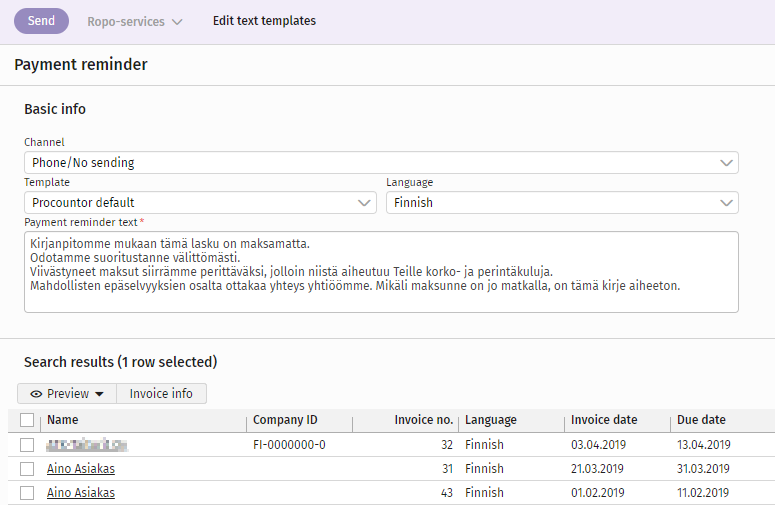
Task: Click the invoice date 21.03.2019
Action: tap(598, 468)
